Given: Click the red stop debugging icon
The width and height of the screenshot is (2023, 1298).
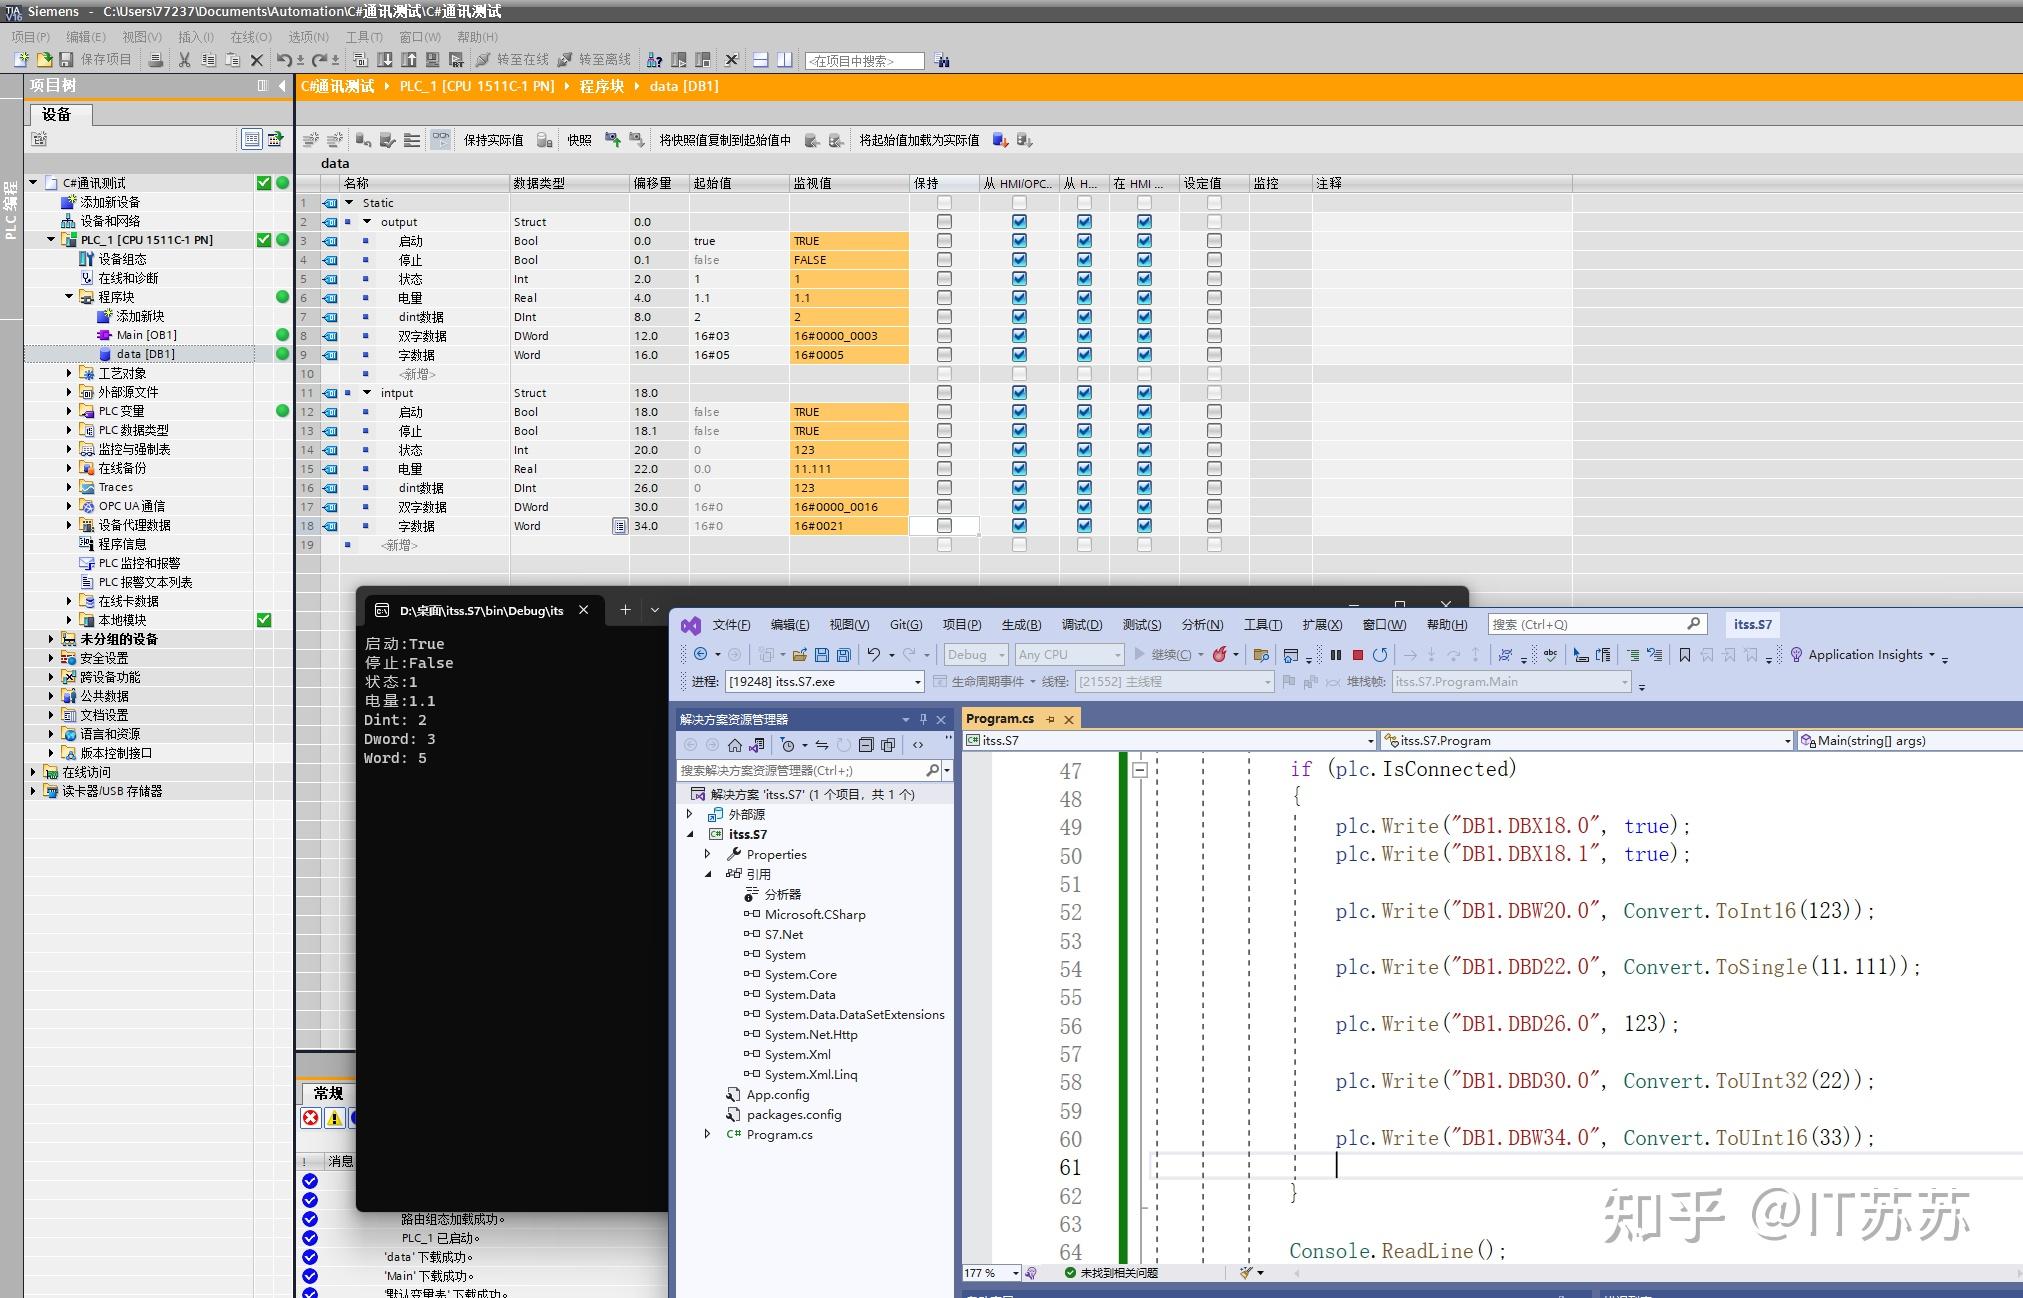Looking at the screenshot, I should pos(1358,655).
